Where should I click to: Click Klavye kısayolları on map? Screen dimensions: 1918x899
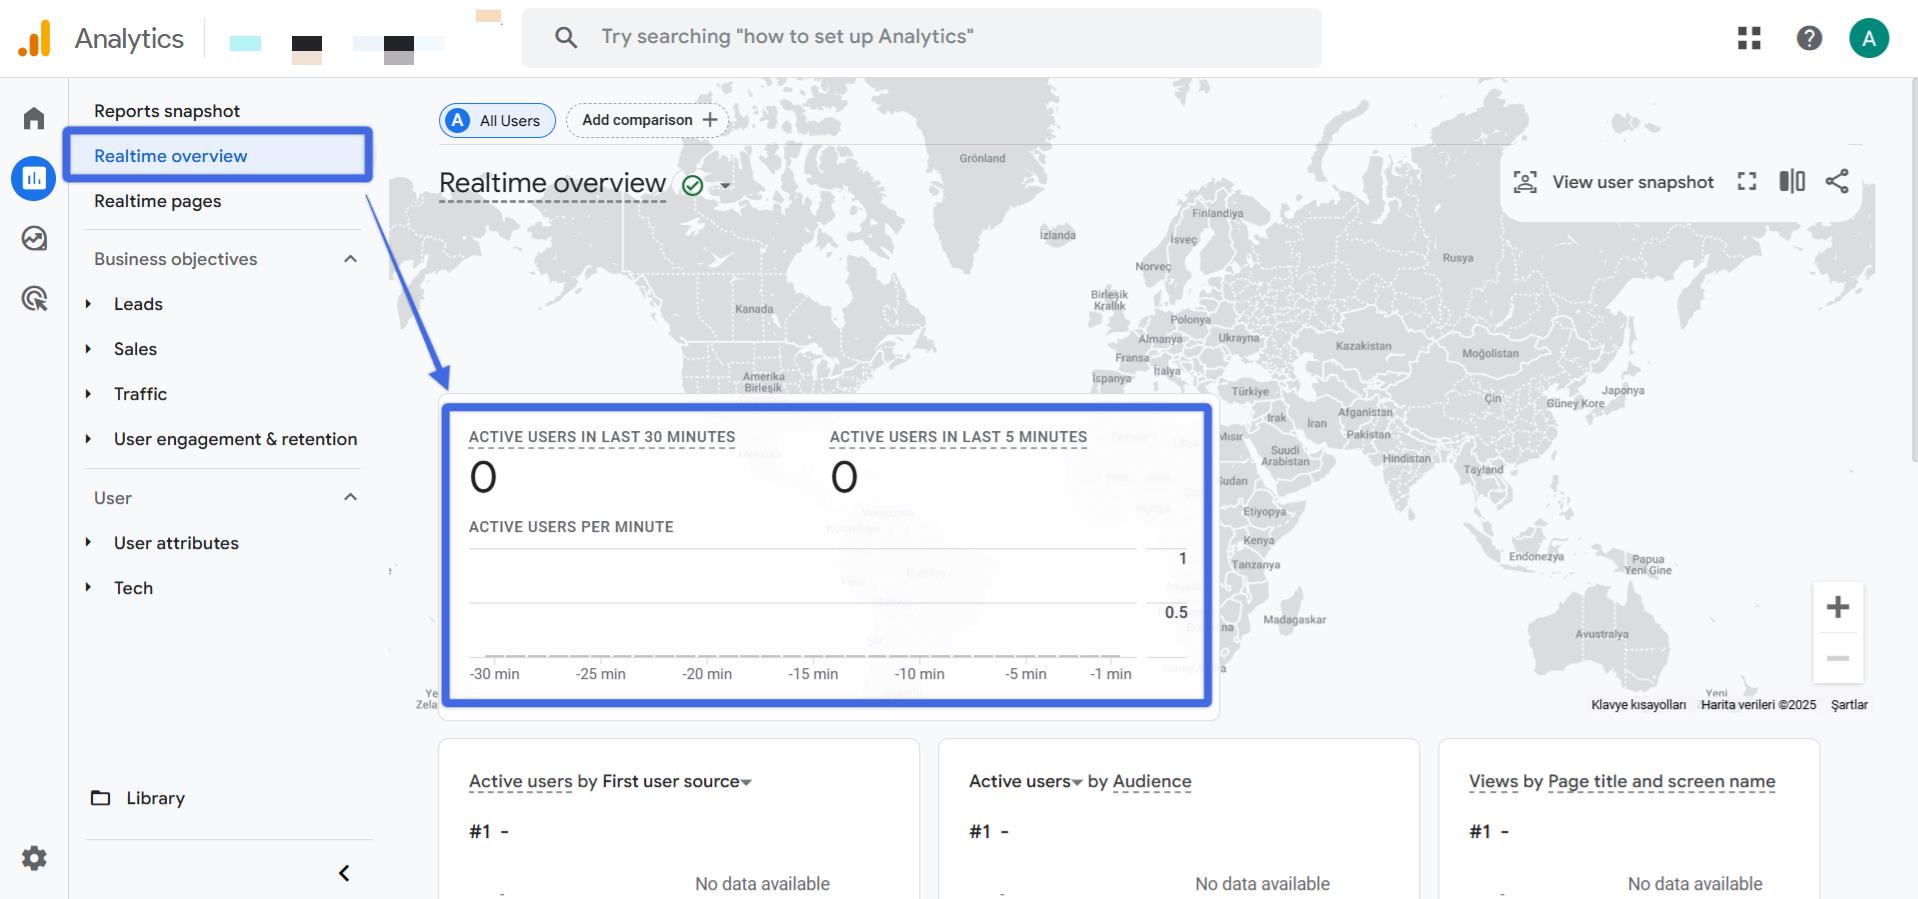pos(1638,705)
